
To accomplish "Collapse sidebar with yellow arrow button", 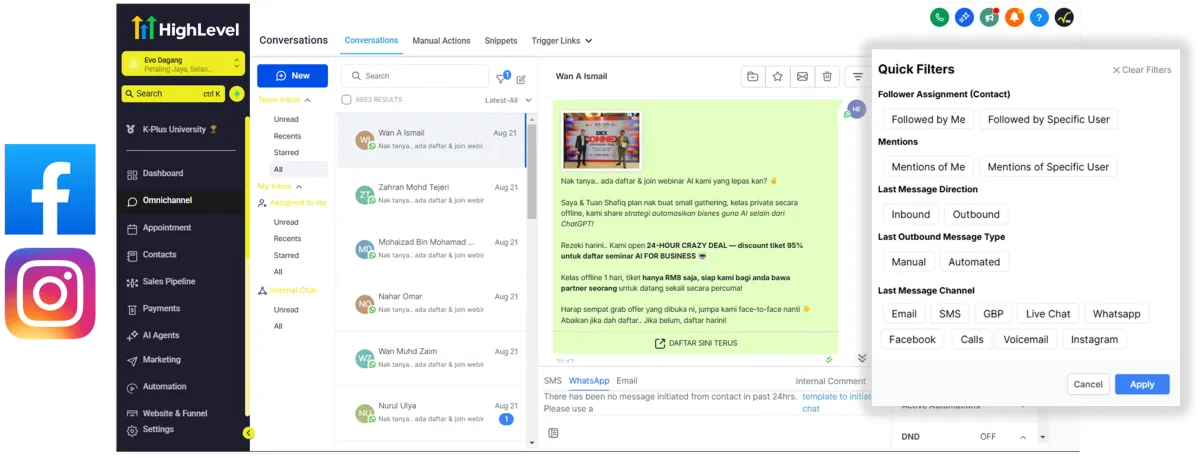I will coord(248,433).
